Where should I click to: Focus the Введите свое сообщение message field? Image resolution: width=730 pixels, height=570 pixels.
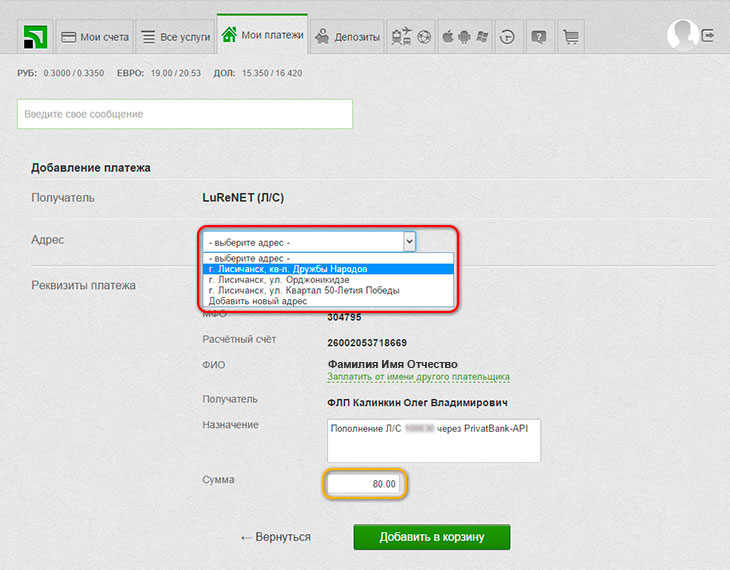tap(185, 114)
